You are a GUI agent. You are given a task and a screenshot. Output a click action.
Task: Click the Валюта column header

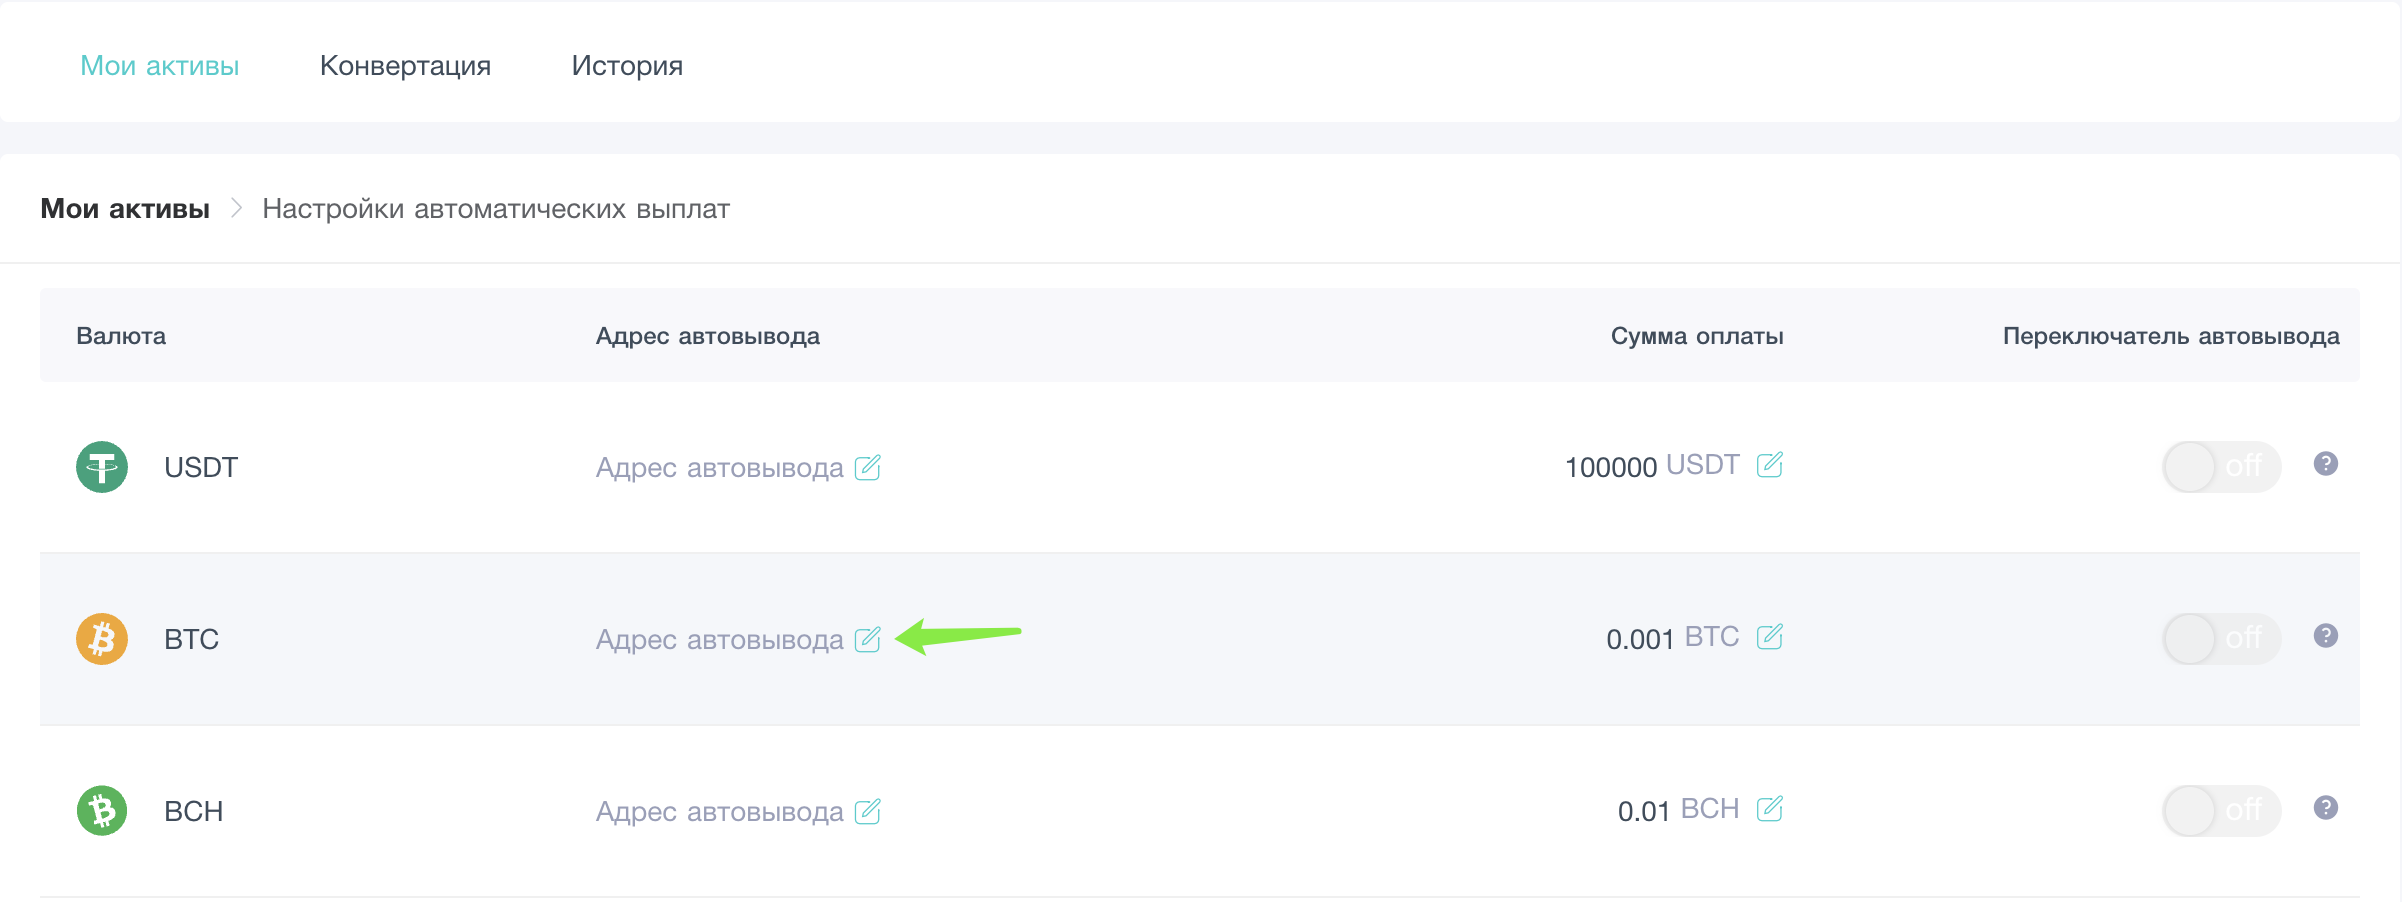(121, 336)
